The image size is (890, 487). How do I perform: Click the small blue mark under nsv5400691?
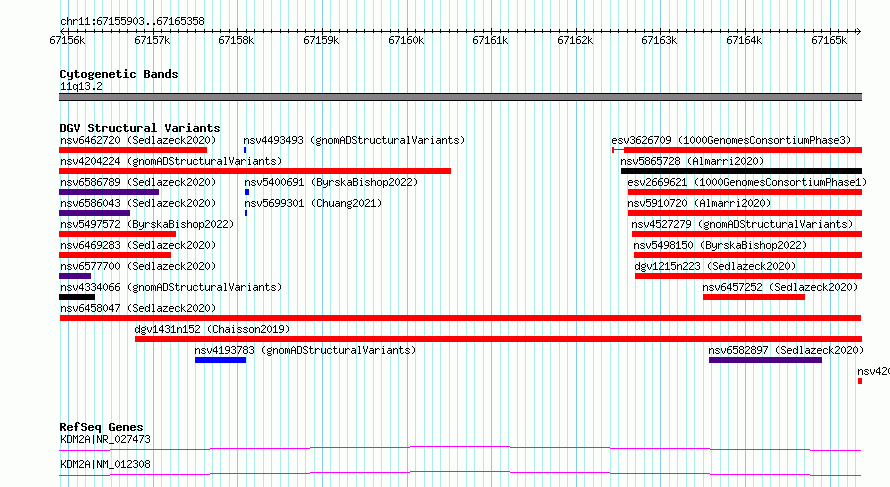pyautogui.click(x=247, y=192)
